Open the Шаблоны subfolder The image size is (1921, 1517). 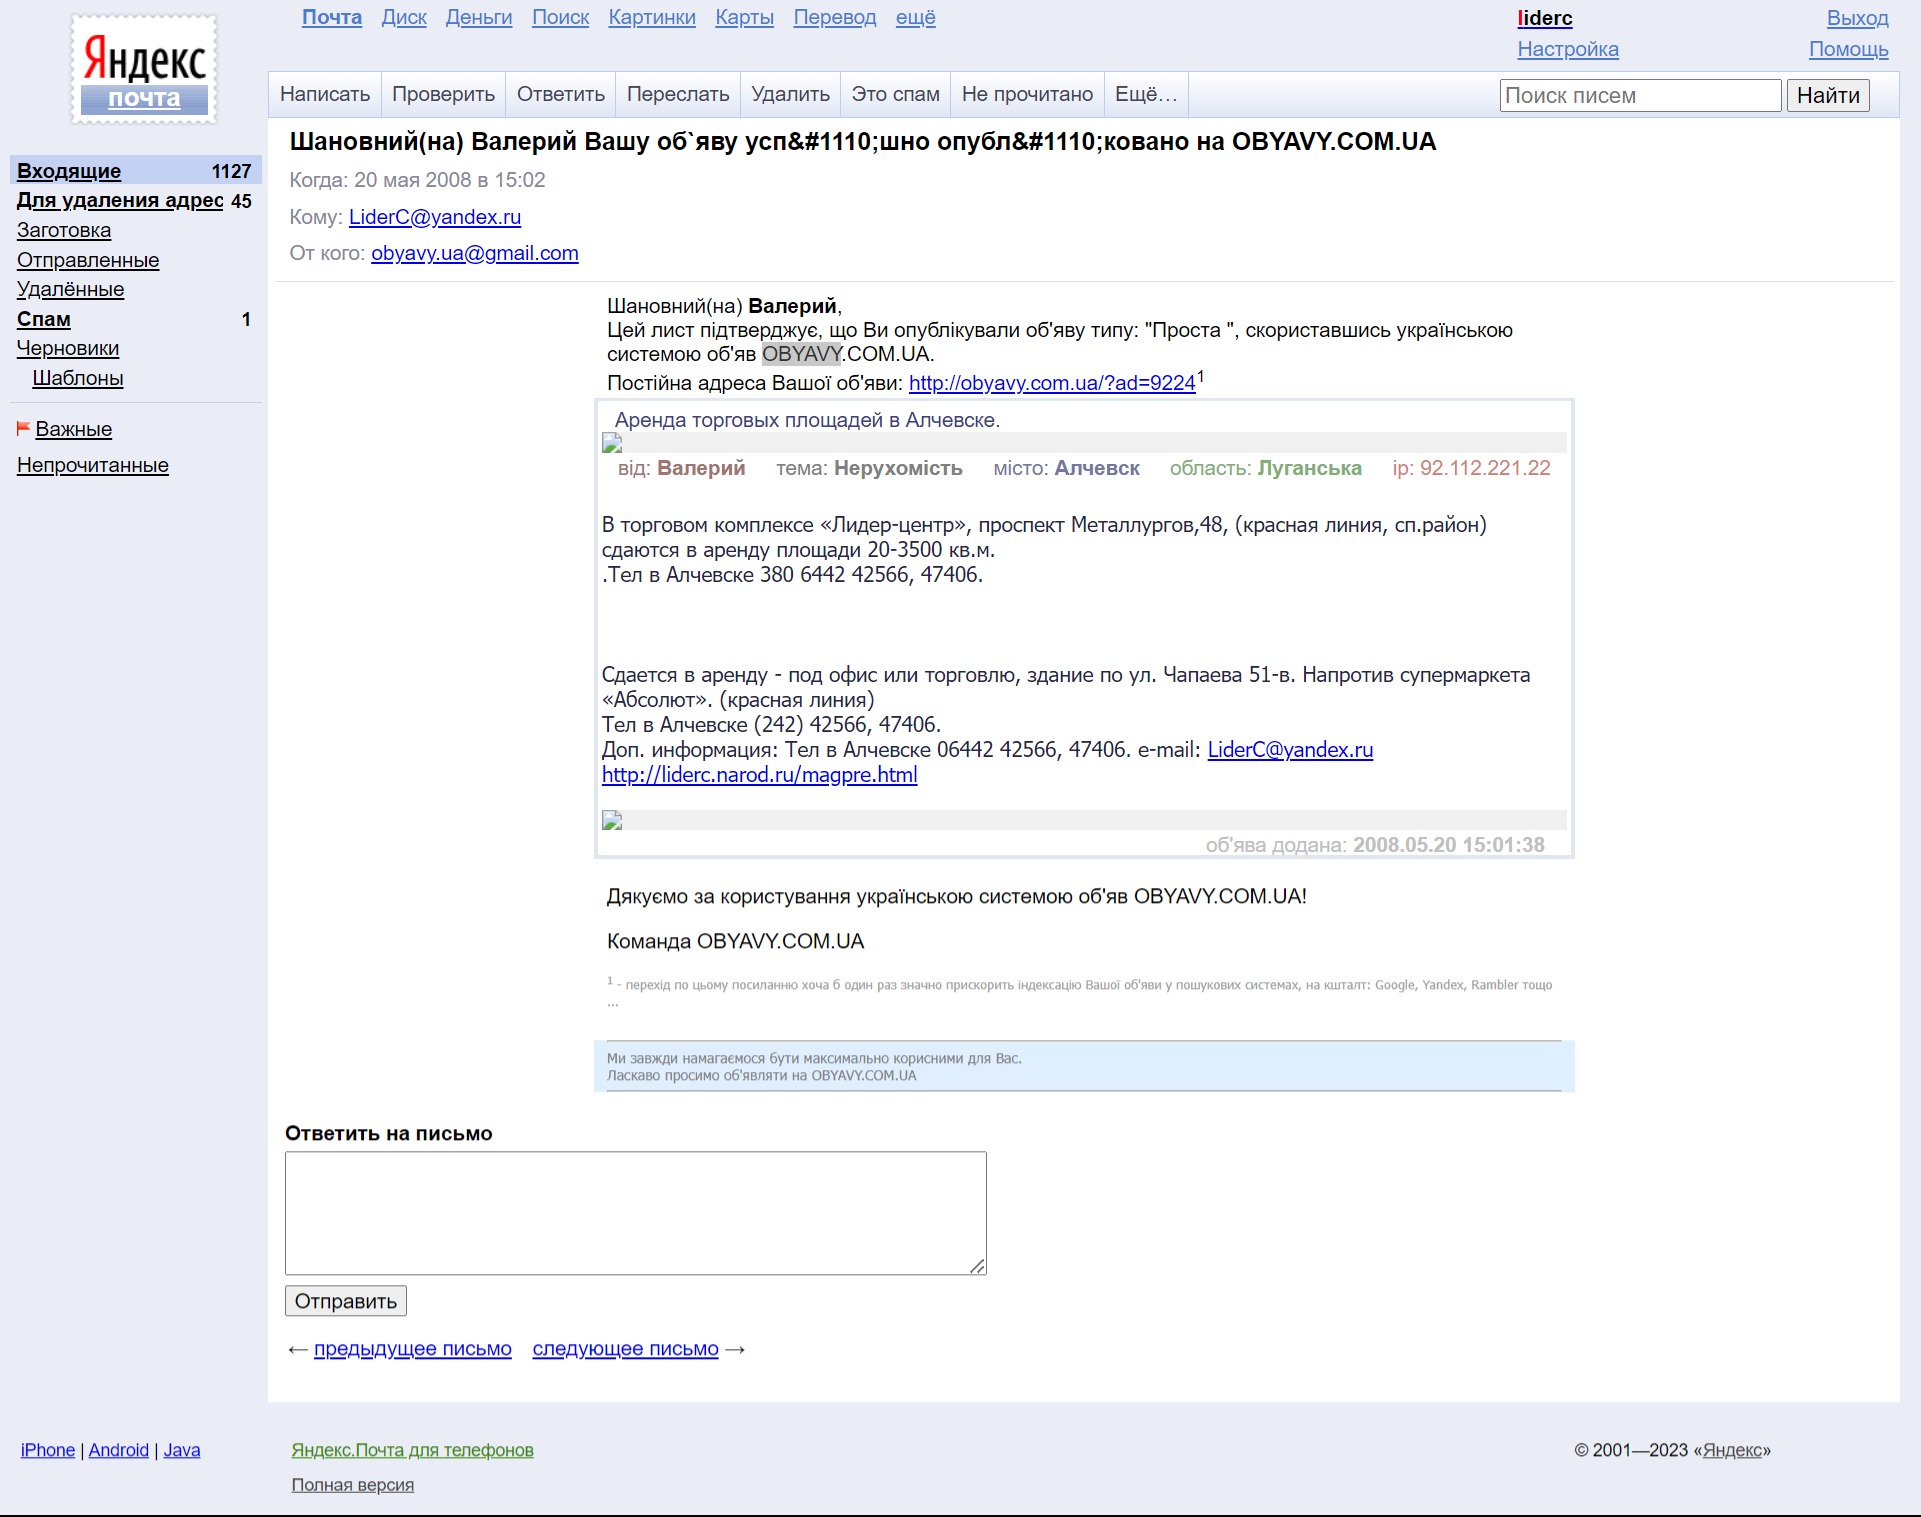coord(78,378)
